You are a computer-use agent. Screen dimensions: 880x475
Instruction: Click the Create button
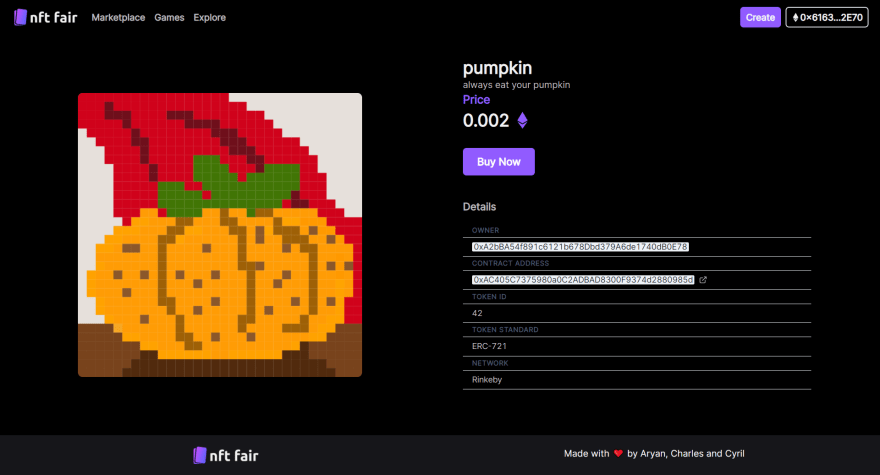tap(760, 17)
